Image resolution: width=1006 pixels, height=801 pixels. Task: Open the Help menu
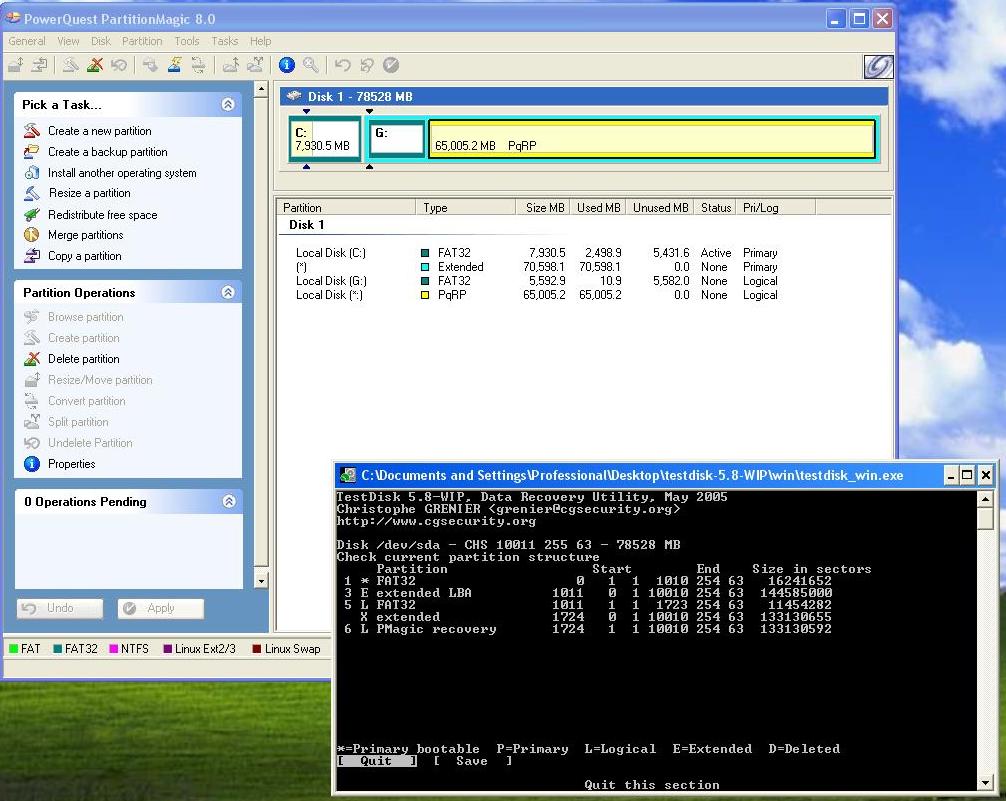[x=260, y=41]
